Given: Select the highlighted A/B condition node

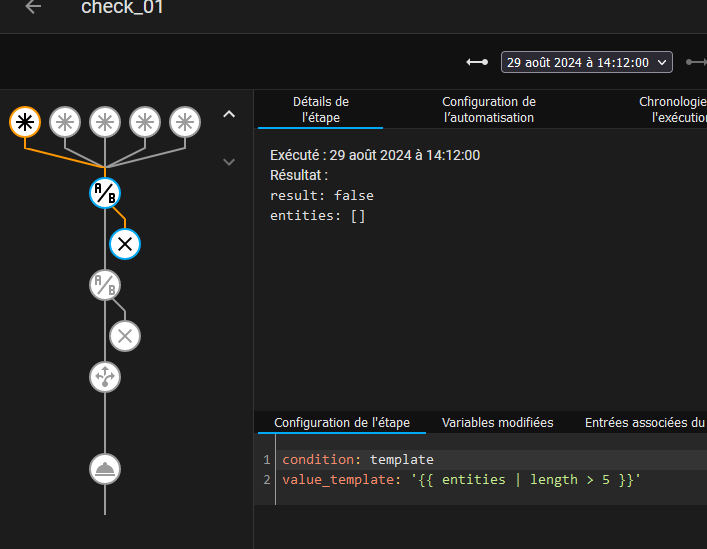Looking at the screenshot, I should point(105,193).
